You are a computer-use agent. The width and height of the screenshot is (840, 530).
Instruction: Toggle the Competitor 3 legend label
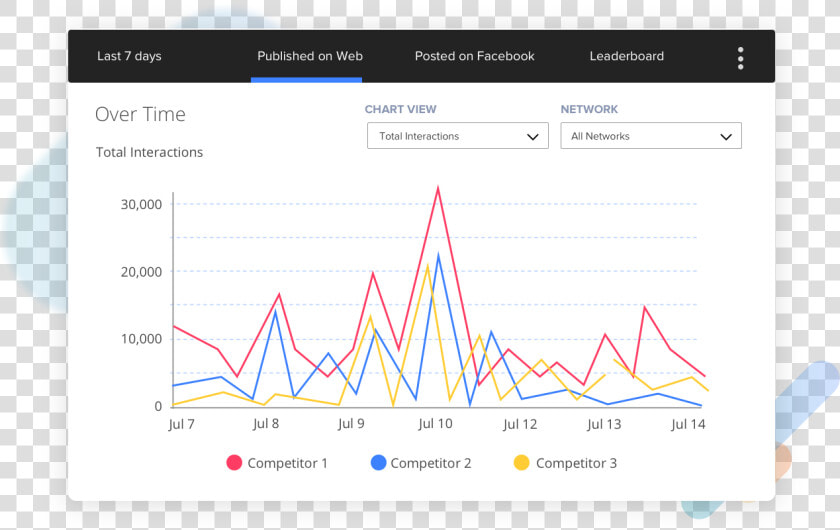click(576, 463)
